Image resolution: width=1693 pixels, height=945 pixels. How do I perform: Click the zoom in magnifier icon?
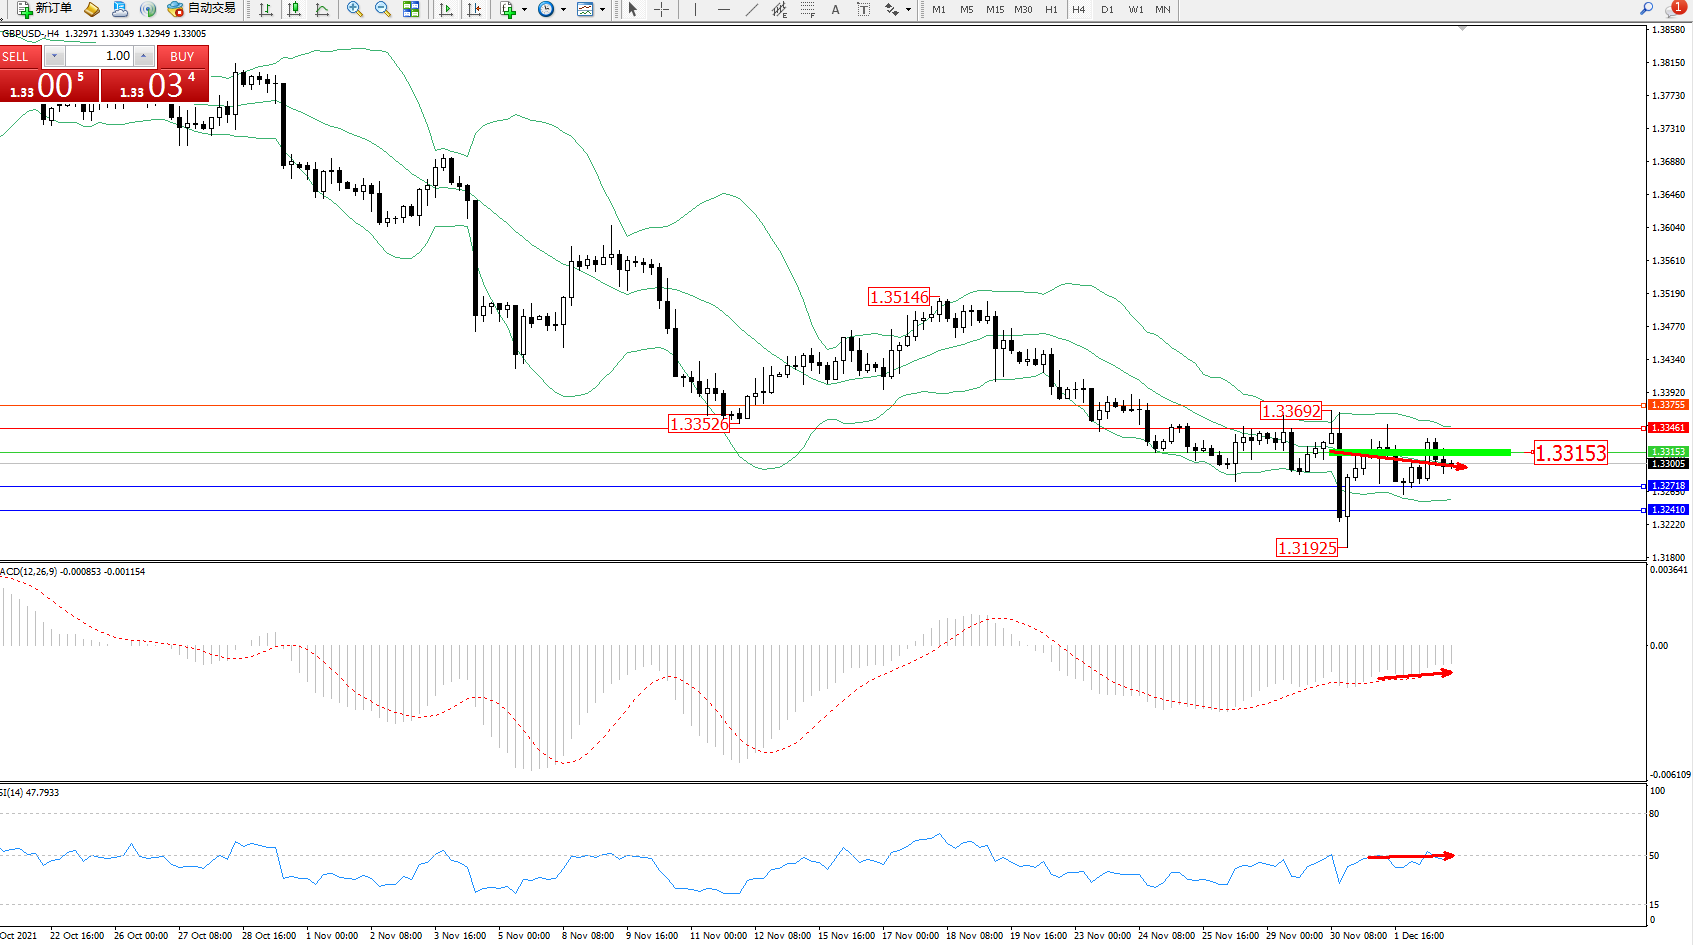pos(355,9)
